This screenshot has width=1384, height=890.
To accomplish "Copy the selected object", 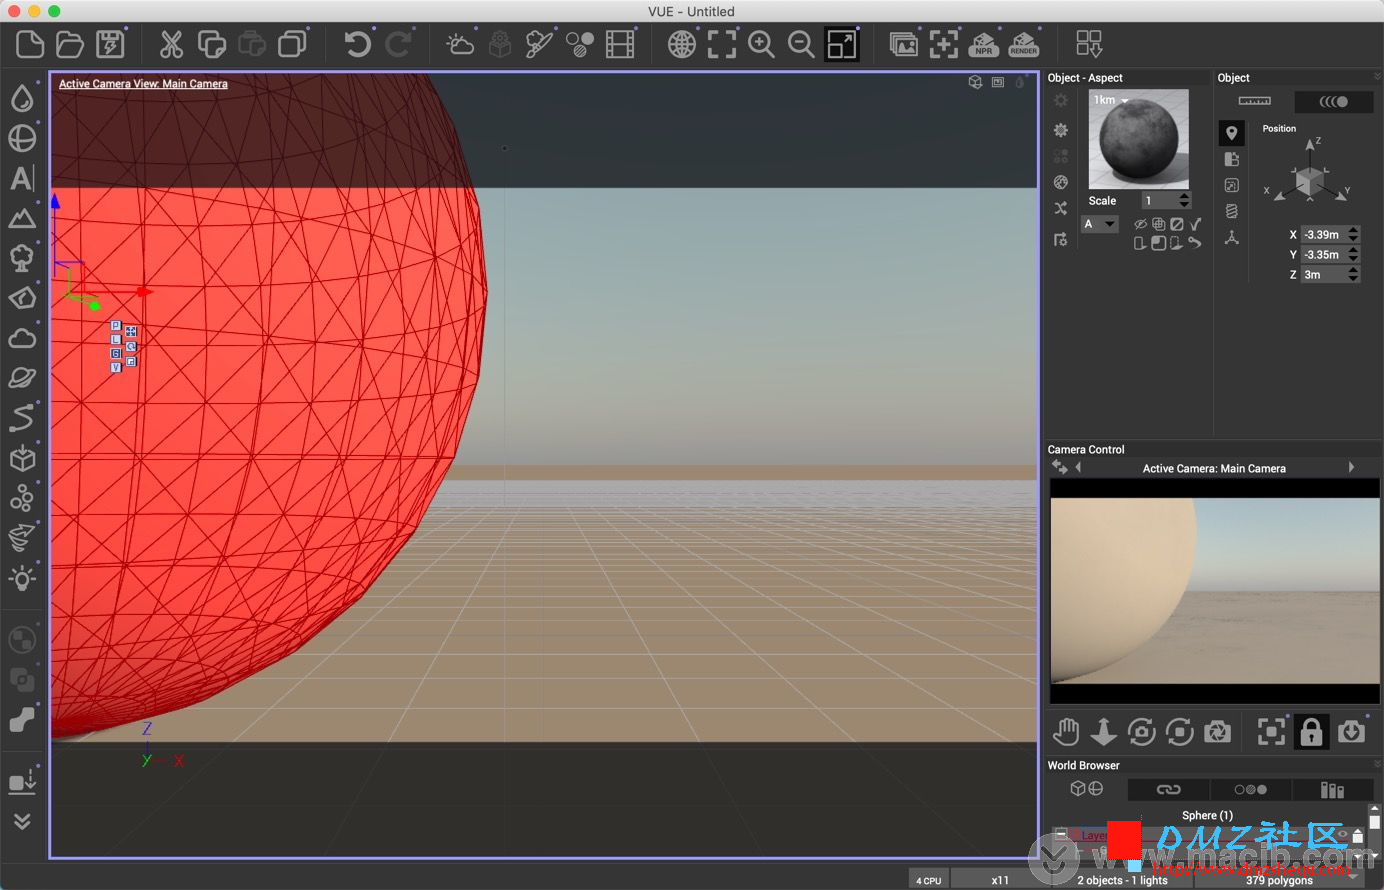I will point(212,44).
